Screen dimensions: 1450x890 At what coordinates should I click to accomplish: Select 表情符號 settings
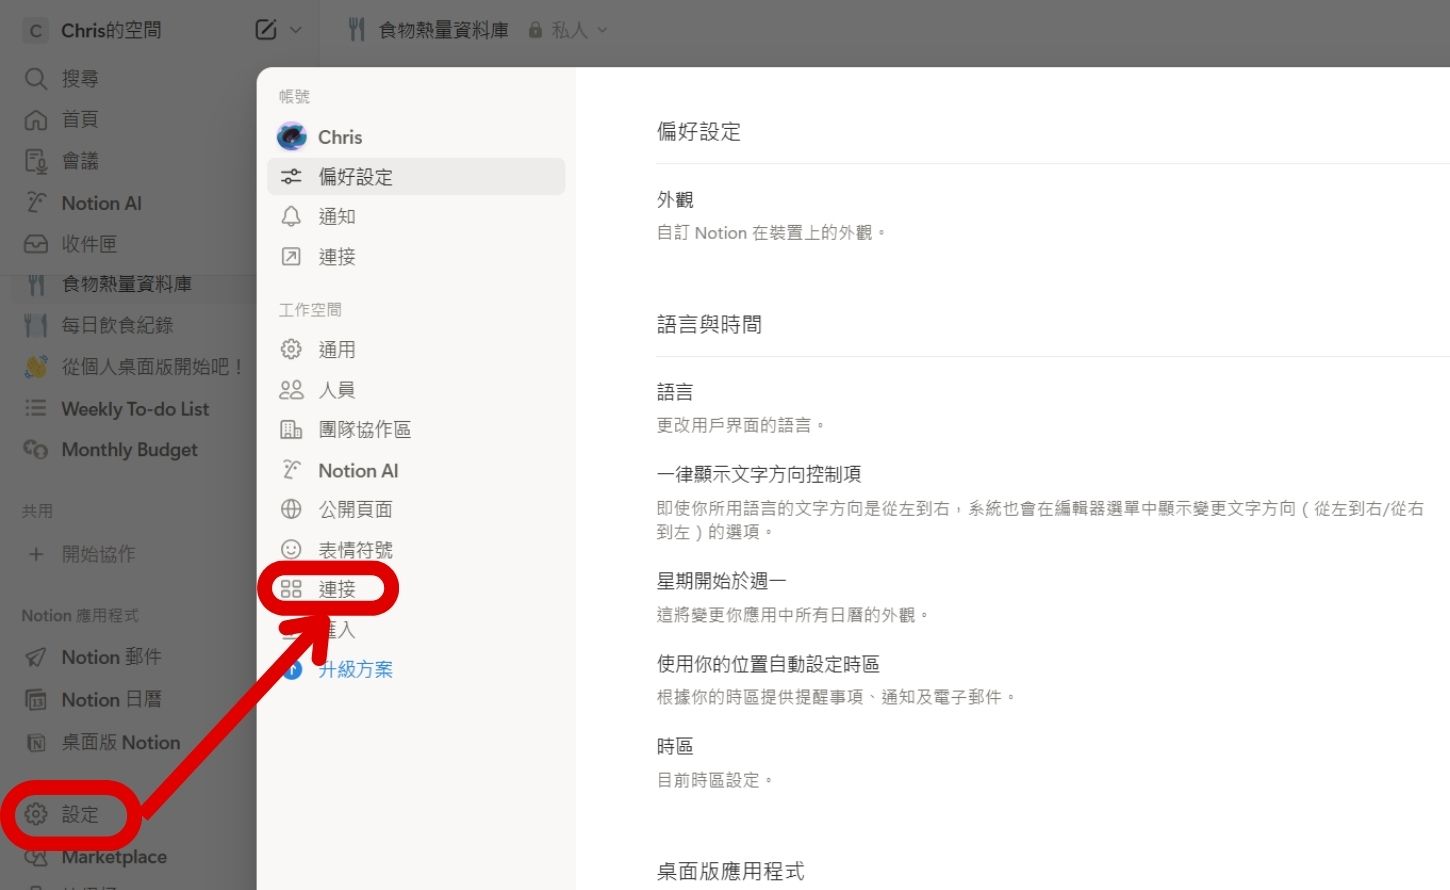point(357,549)
